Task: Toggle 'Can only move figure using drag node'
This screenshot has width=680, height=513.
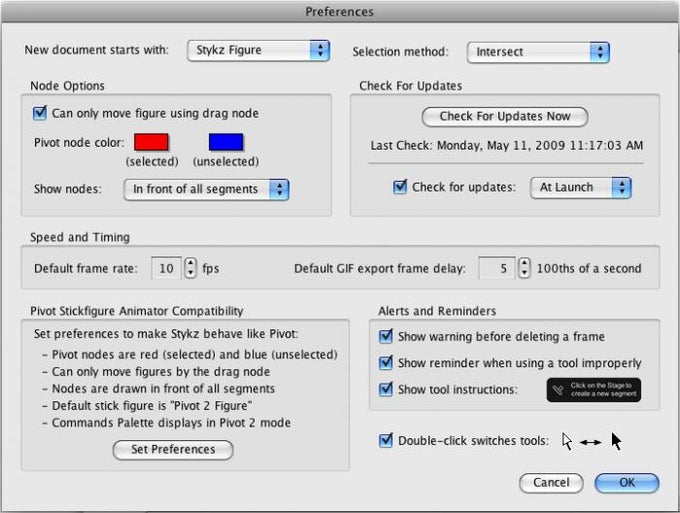Action: tap(39, 113)
